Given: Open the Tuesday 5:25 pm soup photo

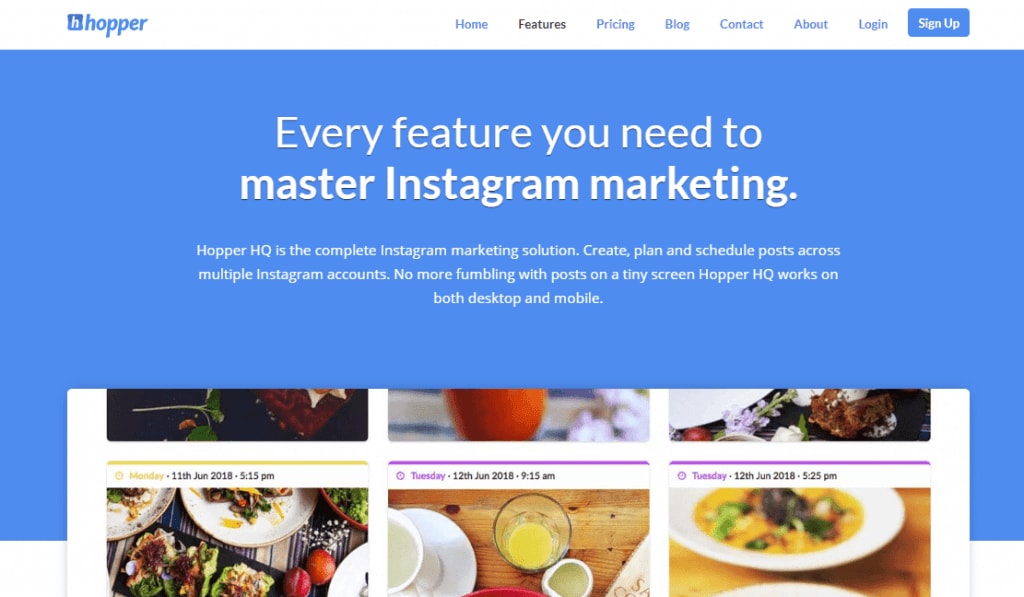Looking at the screenshot, I should tap(800, 542).
